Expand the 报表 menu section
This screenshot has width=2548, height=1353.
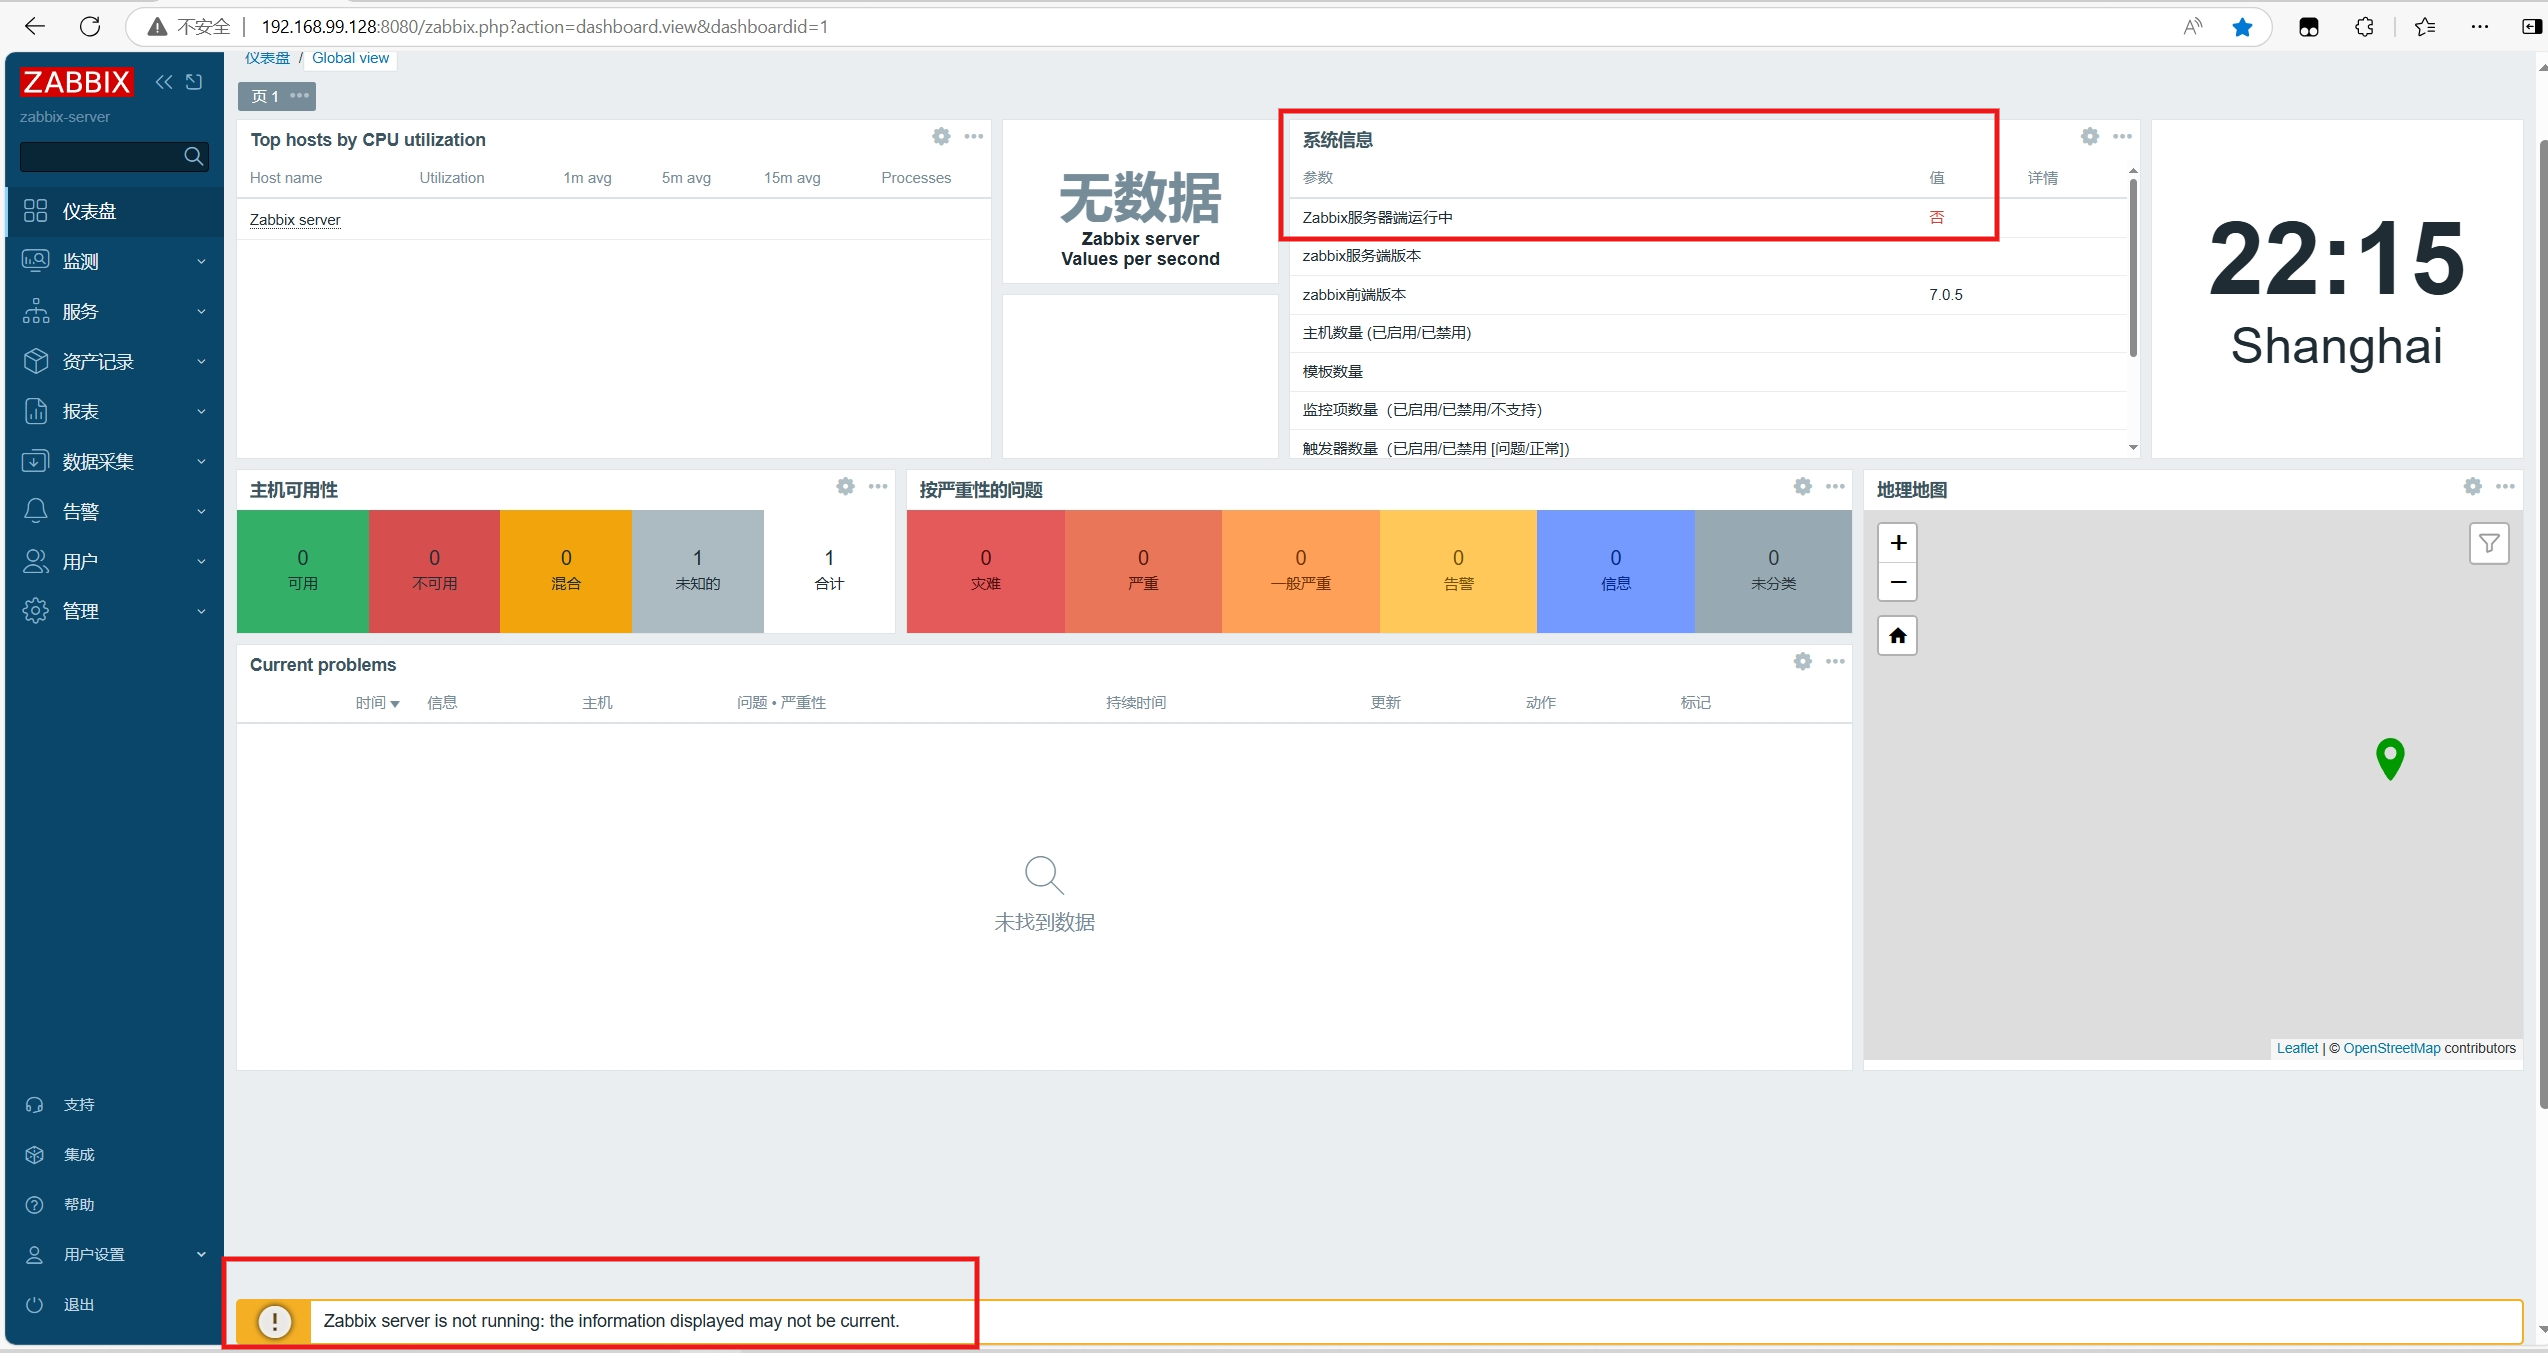pos(114,411)
